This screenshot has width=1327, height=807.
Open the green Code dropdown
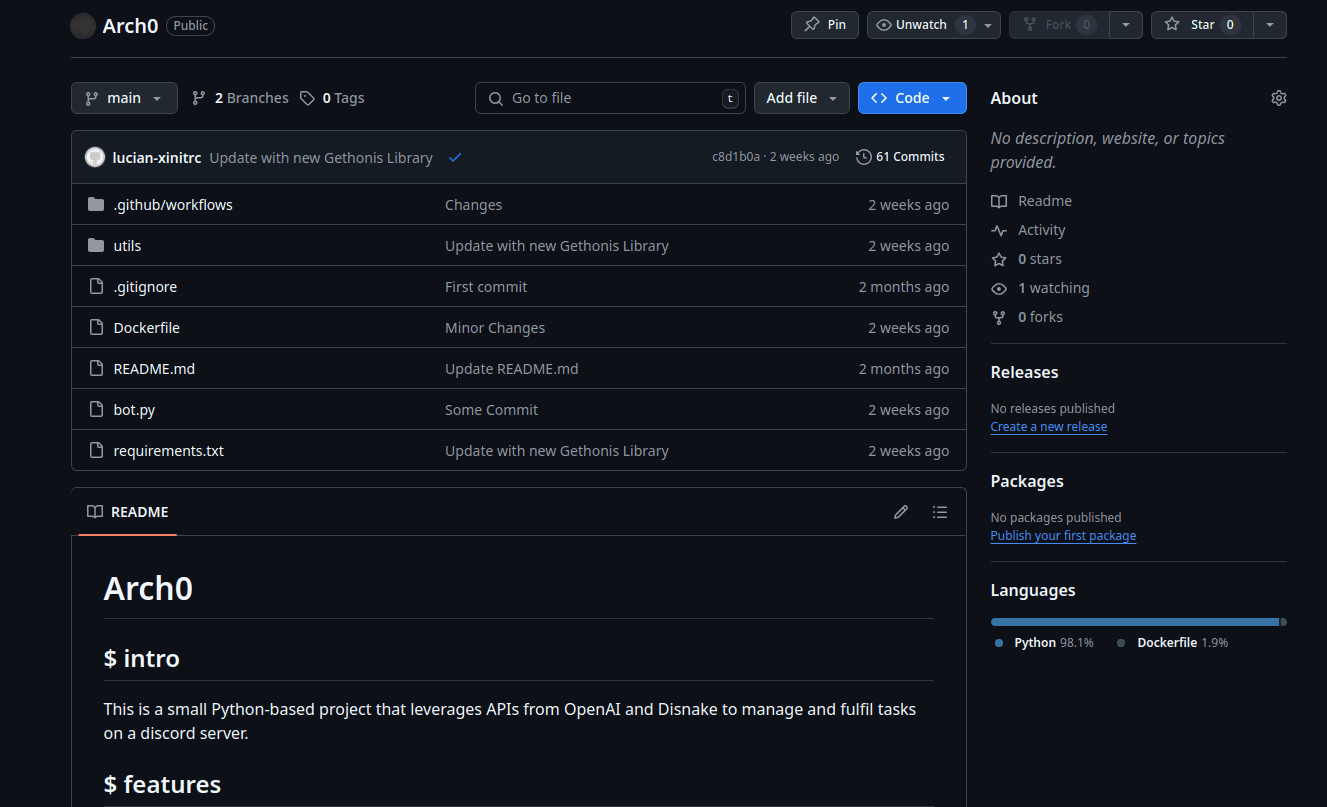pyautogui.click(x=911, y=98)
